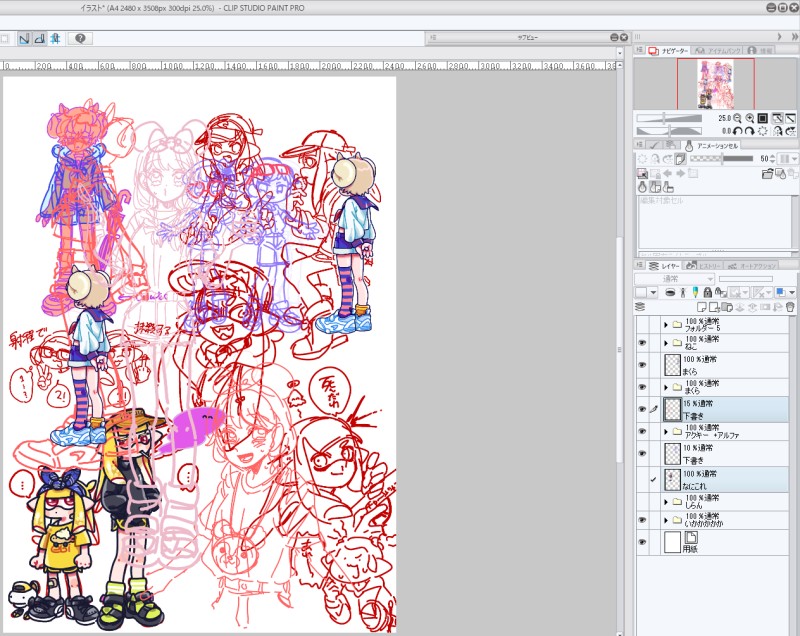Click the snap to ruler icon in command bar

click(23, 39)
